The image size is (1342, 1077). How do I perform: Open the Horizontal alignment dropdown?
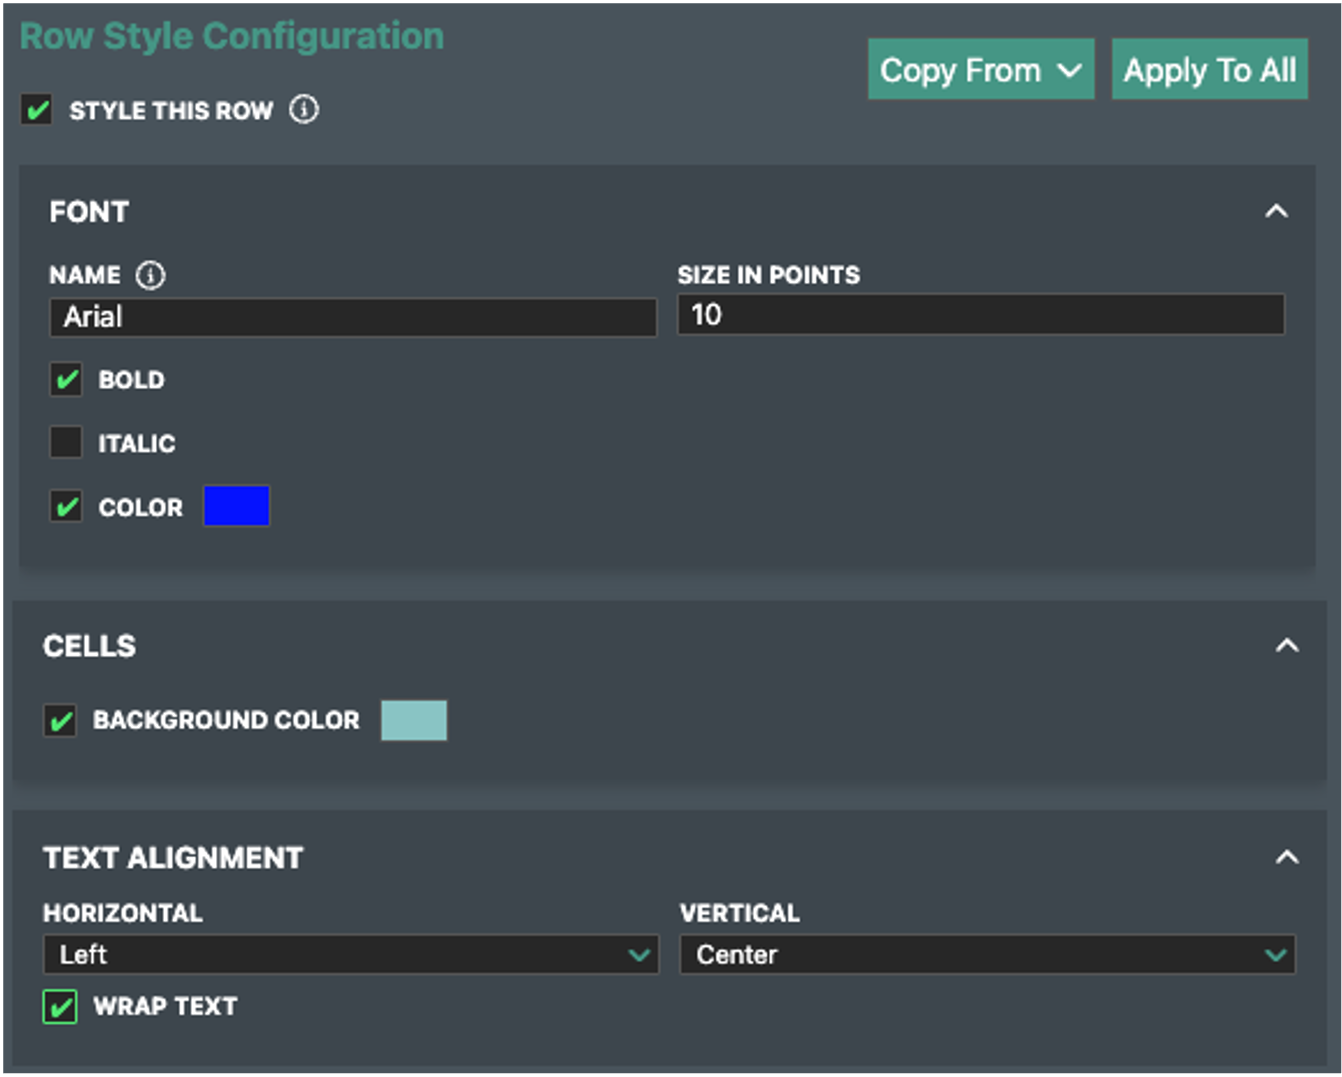(350, 955)
